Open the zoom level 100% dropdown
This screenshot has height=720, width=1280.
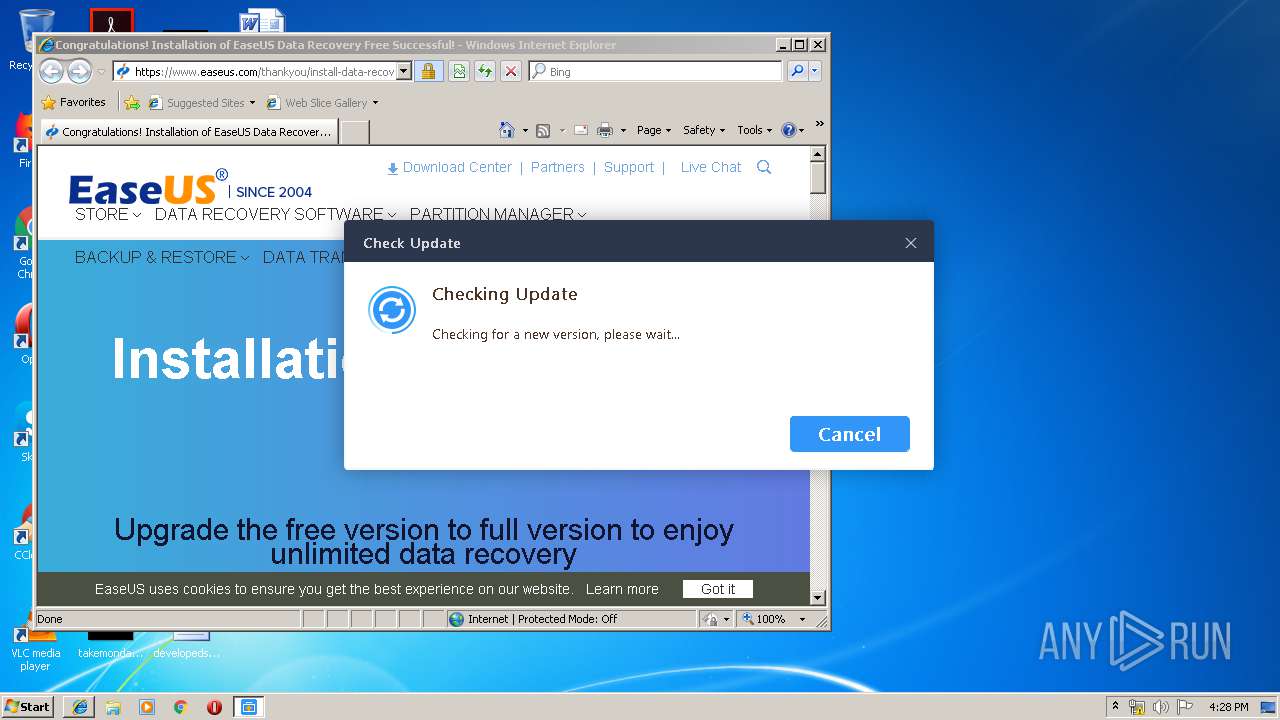(x=802, y=619)
